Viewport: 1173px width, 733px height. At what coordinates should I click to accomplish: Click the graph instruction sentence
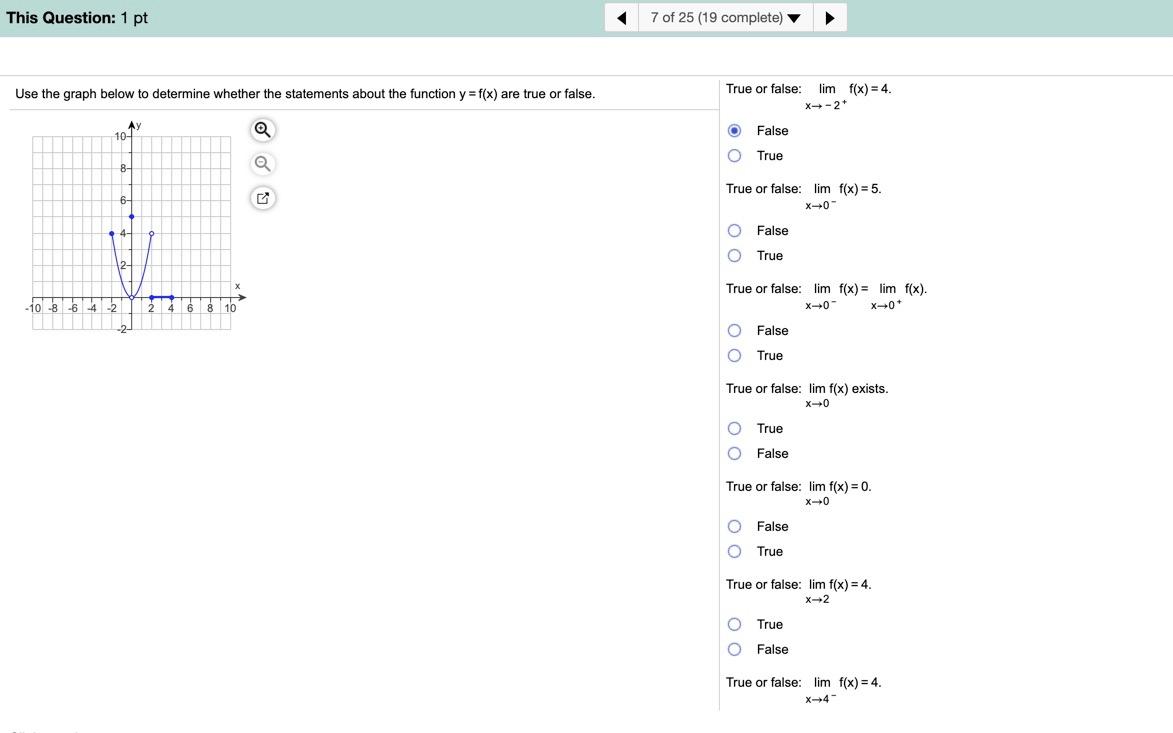pyautogui.click(x=305, y=94)
